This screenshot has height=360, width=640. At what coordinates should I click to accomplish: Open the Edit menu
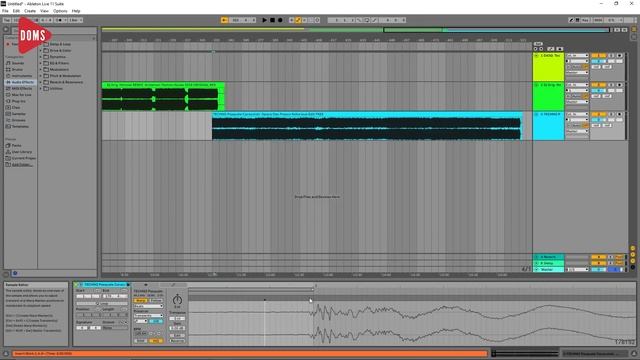(16, 11)
